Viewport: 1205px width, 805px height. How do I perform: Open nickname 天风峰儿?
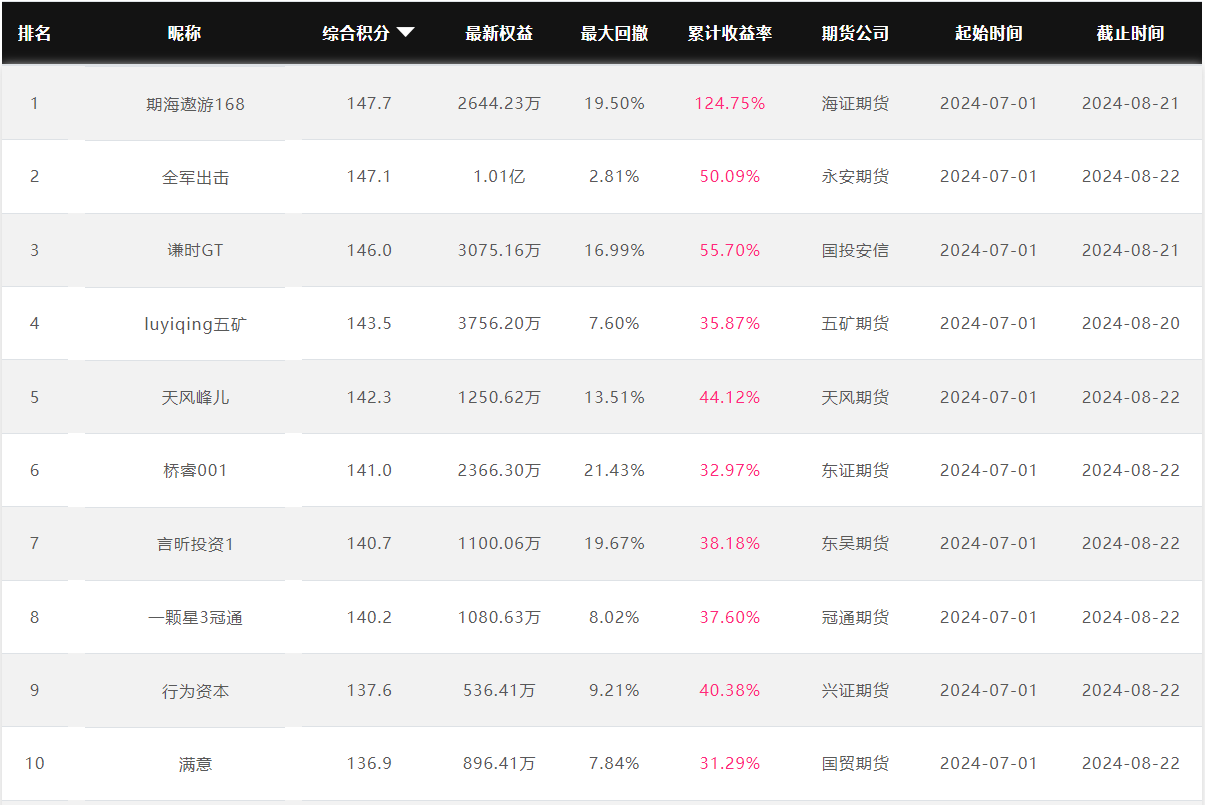tap(195, 397)
